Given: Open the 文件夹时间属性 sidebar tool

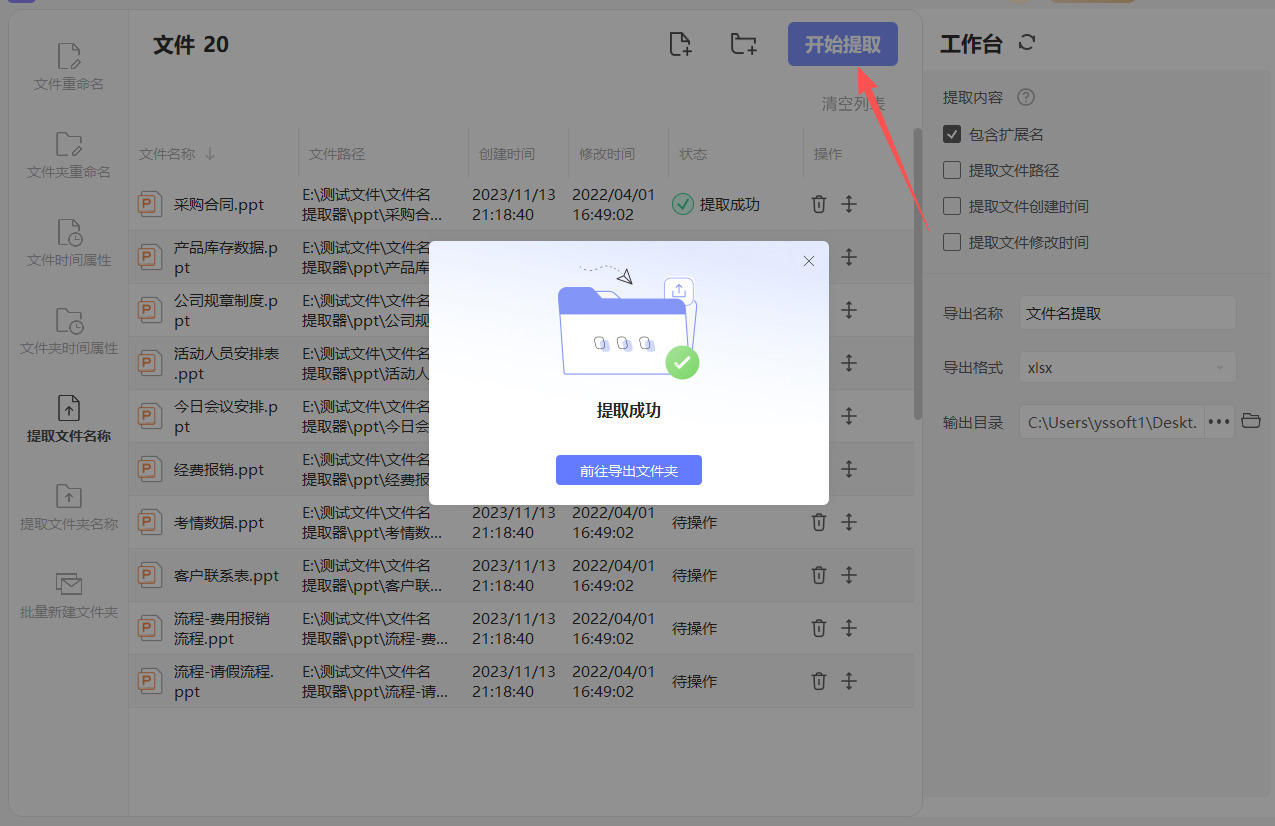Looking at the screenshot, I should click(69, 331).
